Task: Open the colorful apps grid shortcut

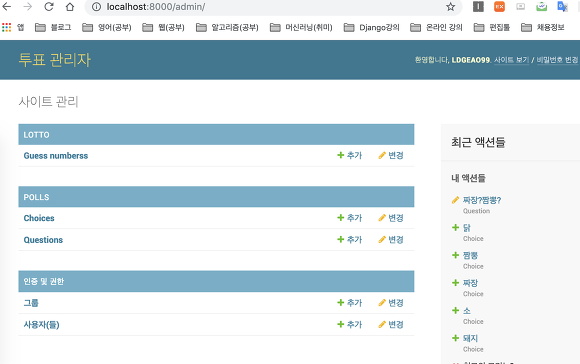Action: pos(7,27)
